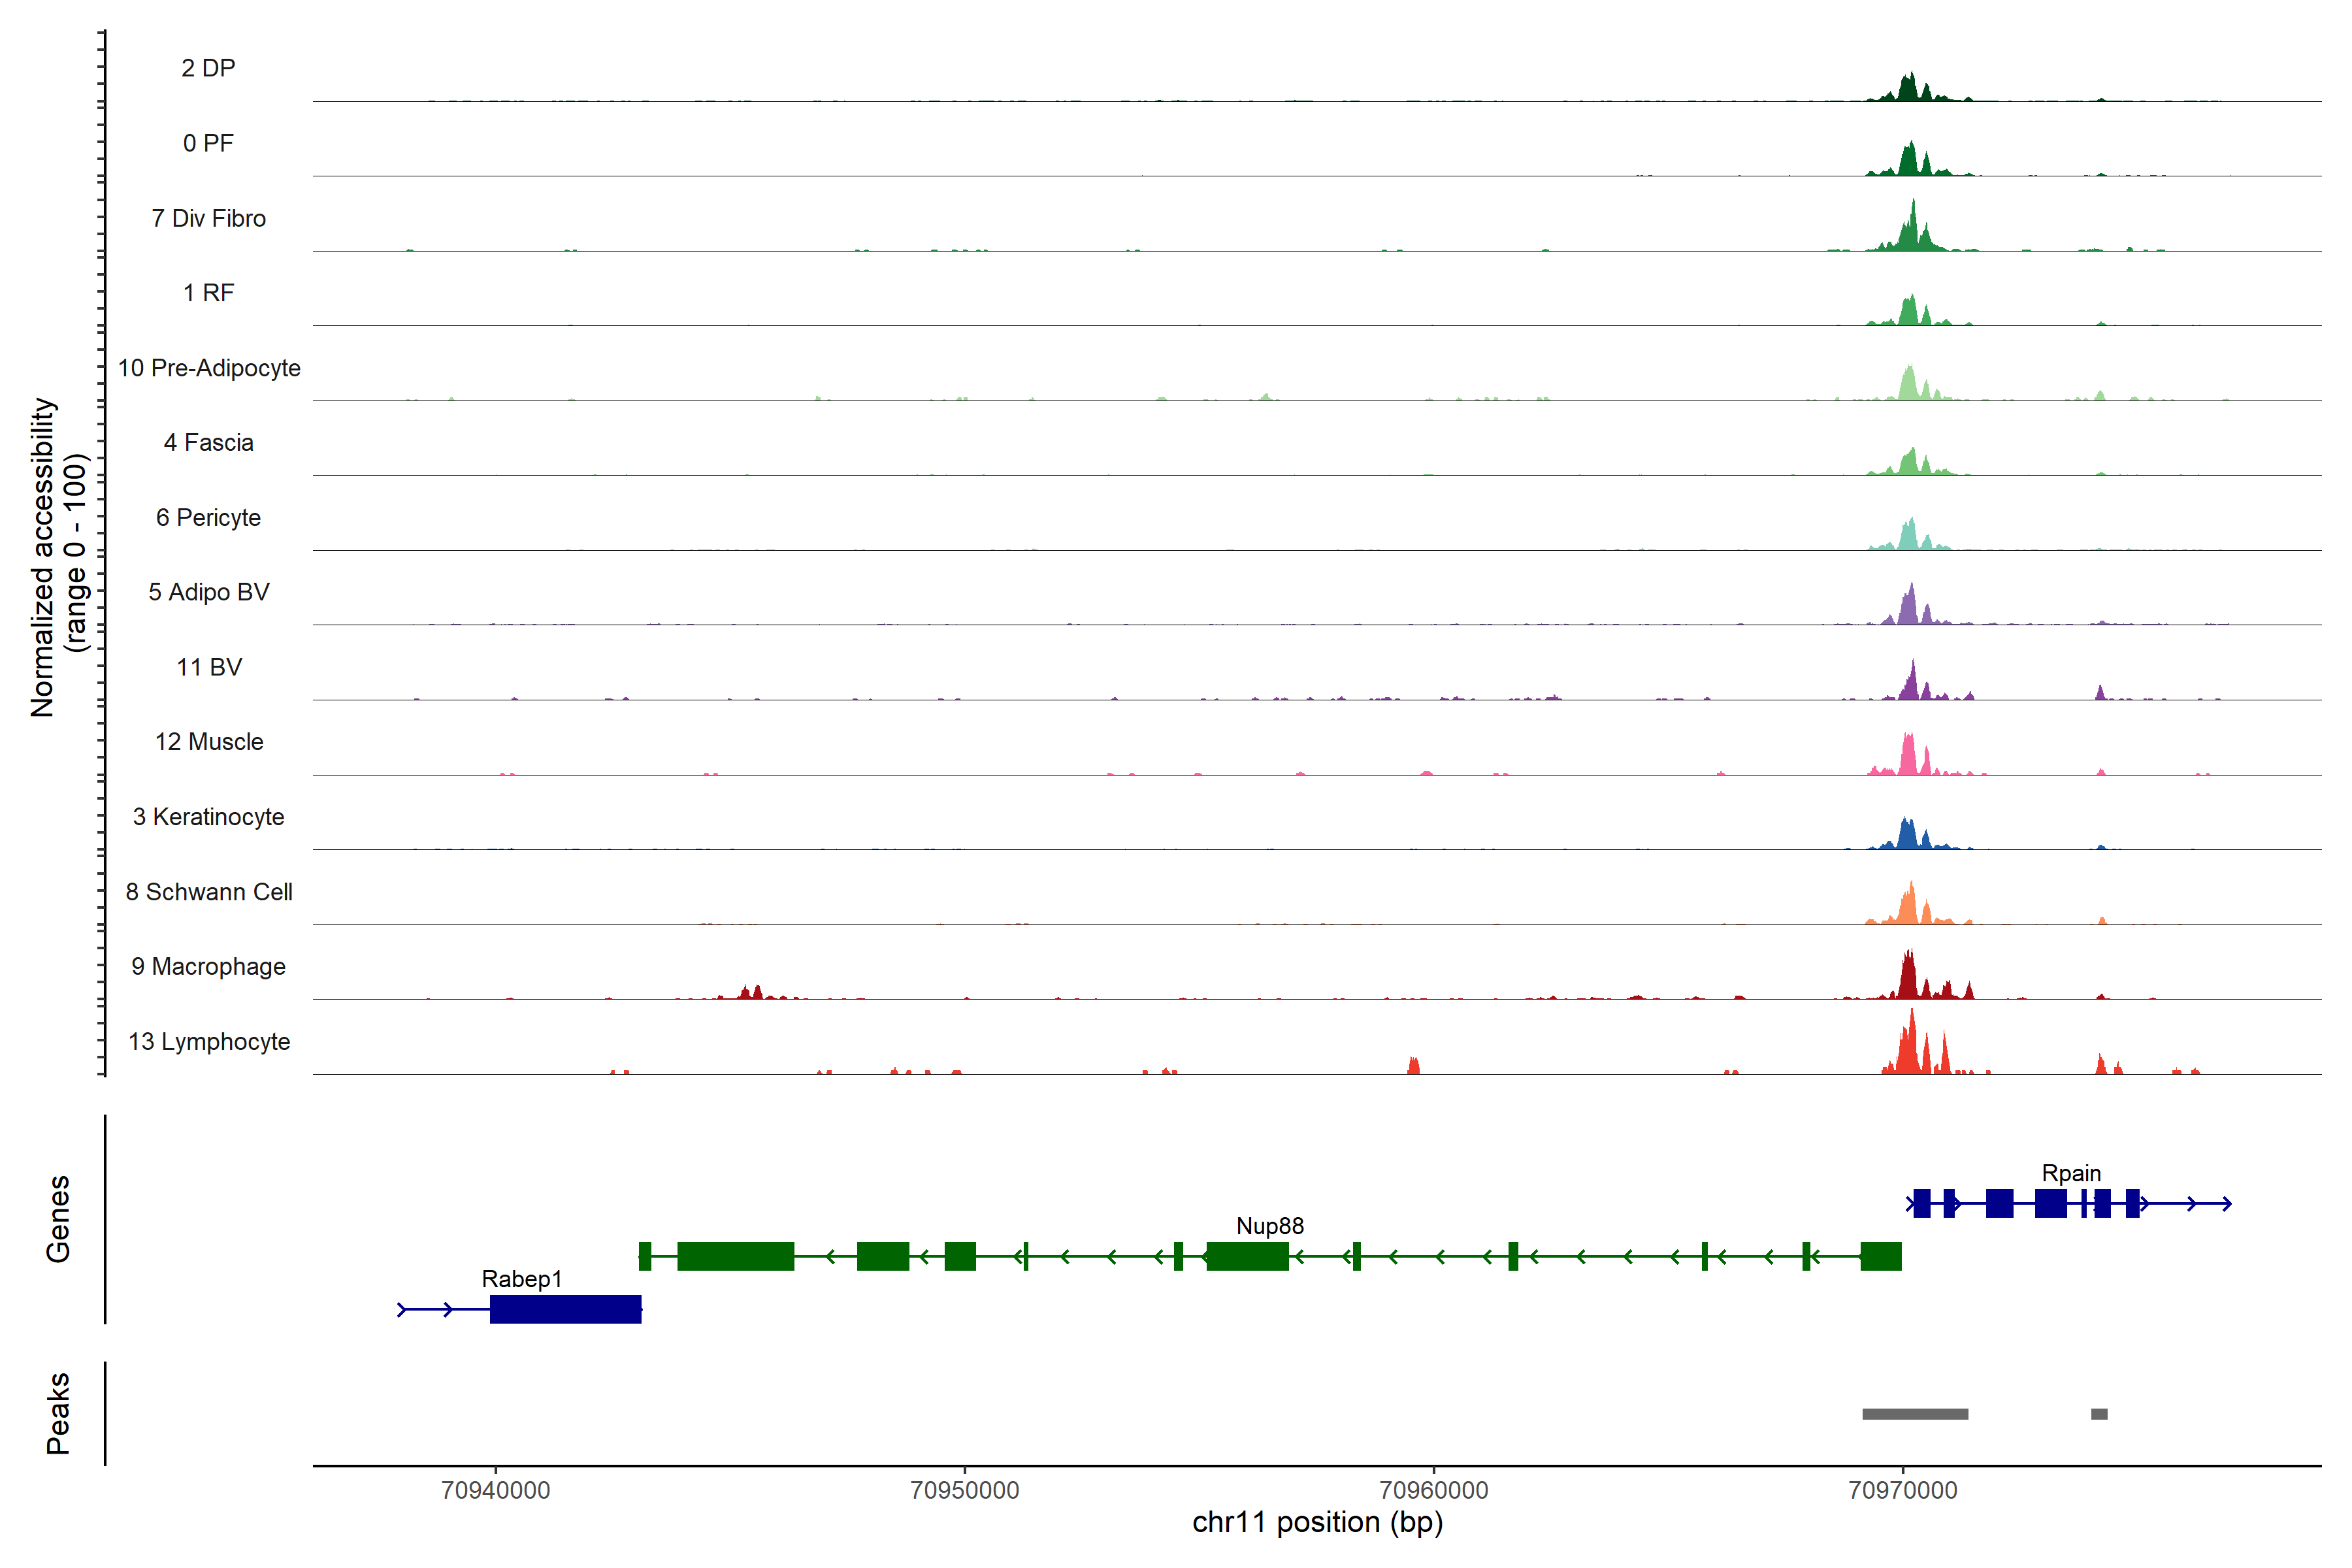Viewport: 2352px width, 1568px height.
Task: Select the 9 Macrophage track label
Action: (208, 966)
